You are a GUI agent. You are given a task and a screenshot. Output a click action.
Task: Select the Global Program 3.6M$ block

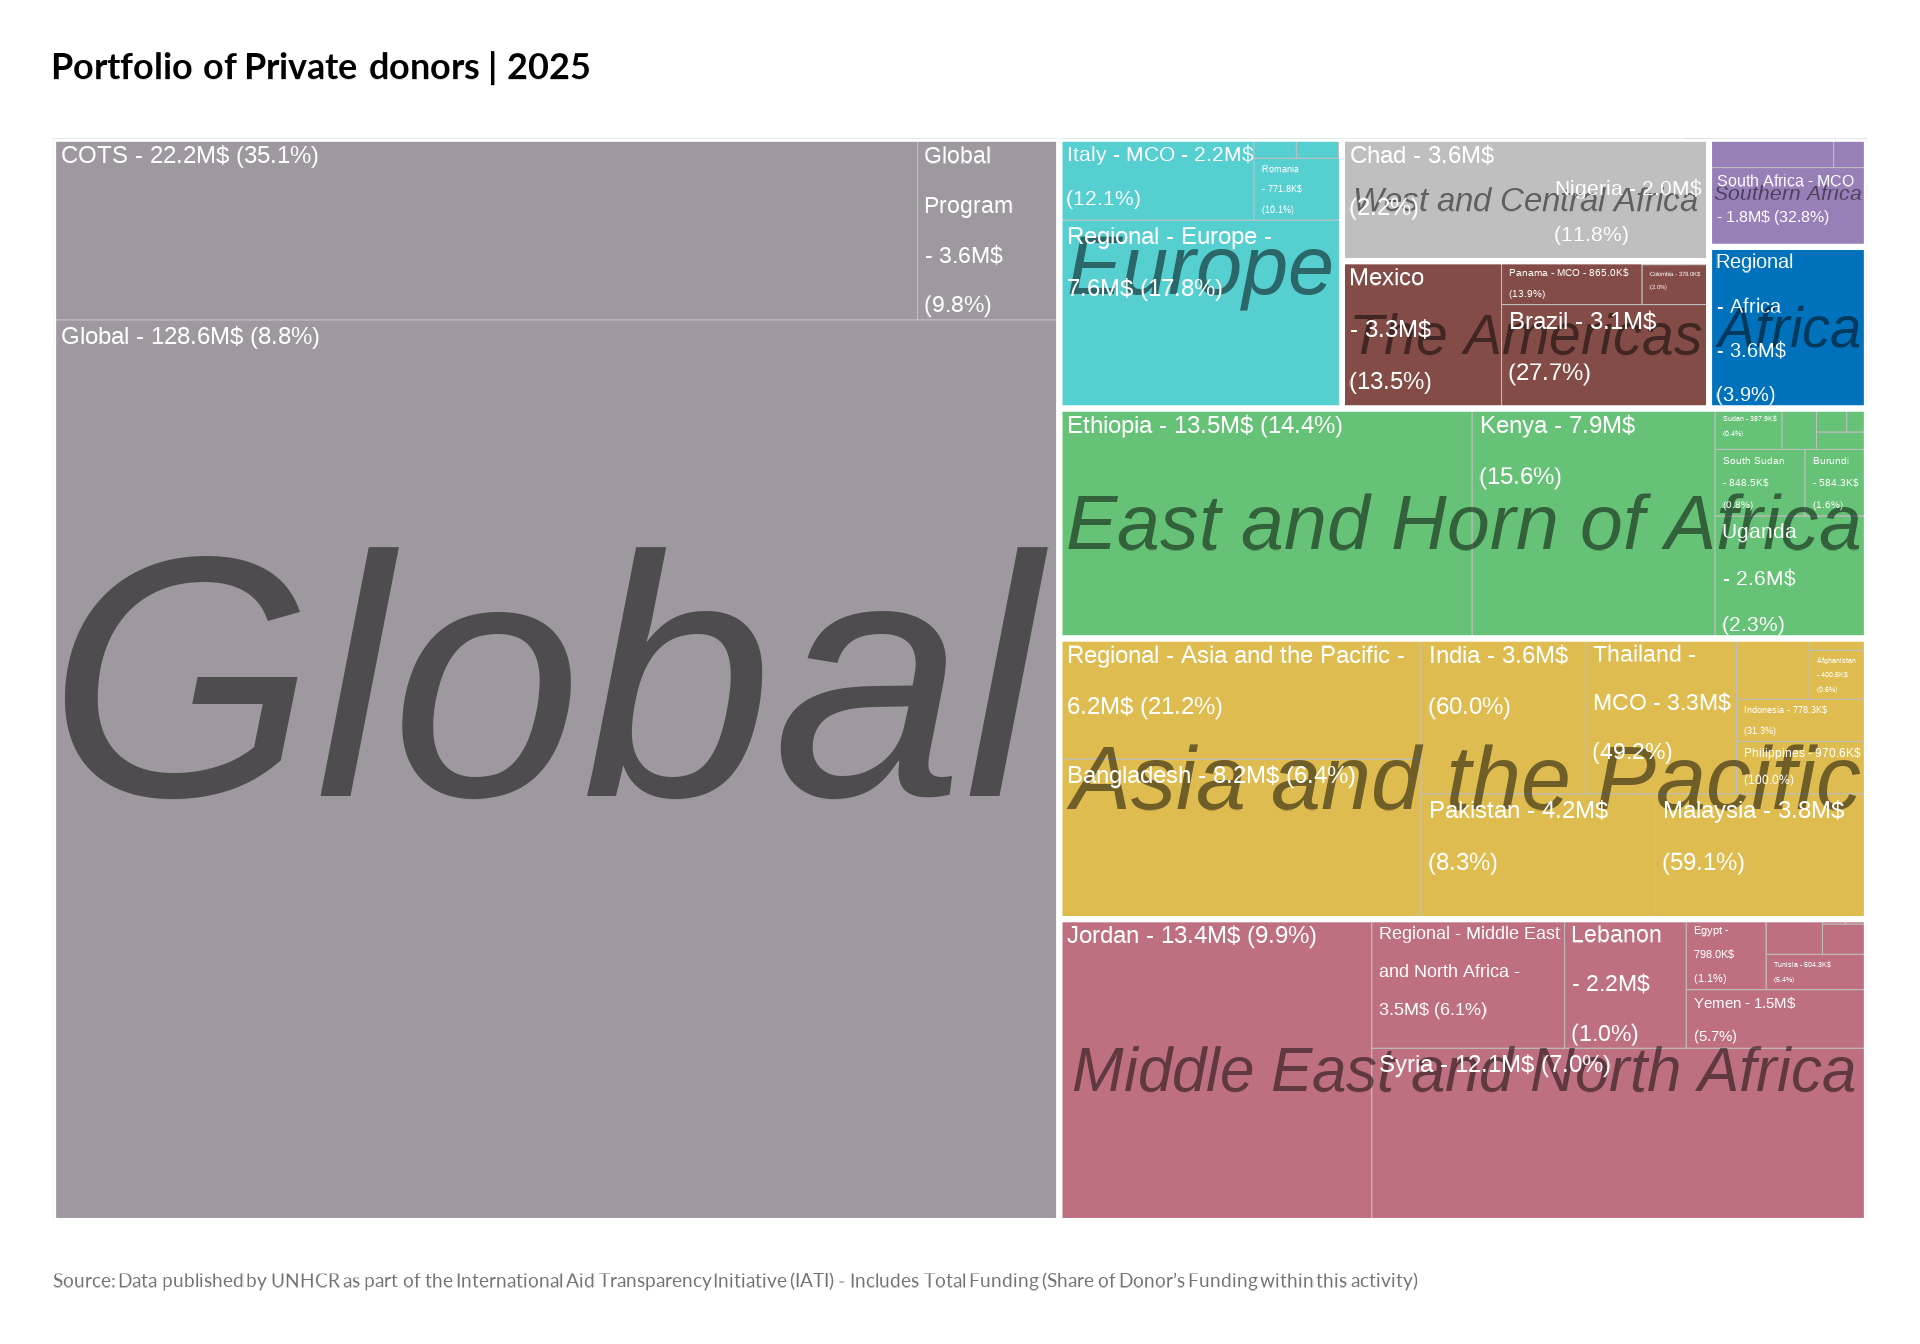click(x=986, y=231)
